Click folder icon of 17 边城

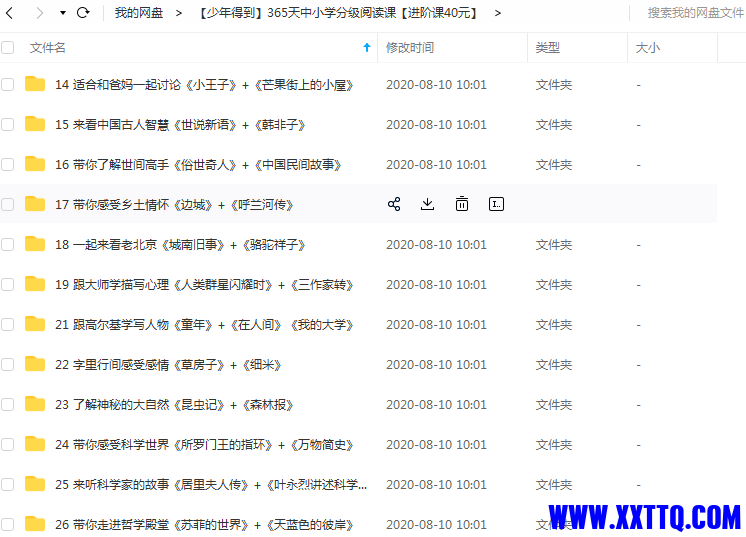tap(35, 204)
